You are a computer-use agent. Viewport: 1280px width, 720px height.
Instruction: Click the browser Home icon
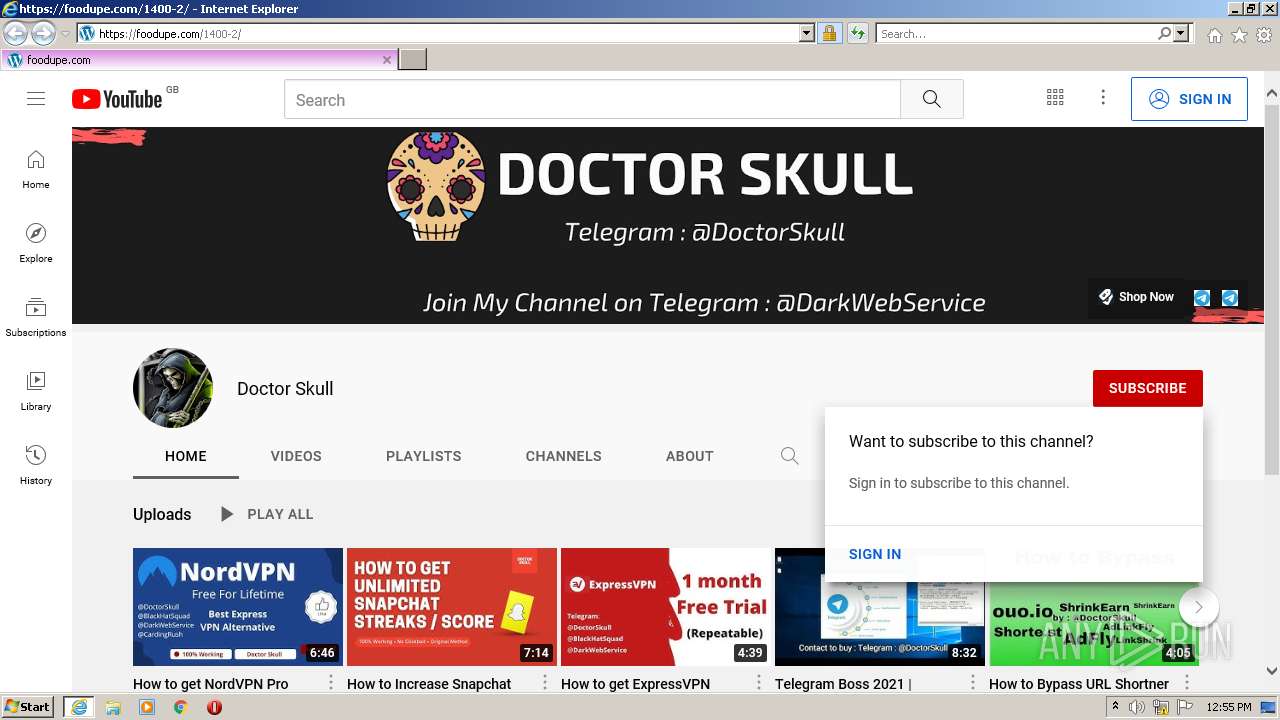(x=1214, y=35)
